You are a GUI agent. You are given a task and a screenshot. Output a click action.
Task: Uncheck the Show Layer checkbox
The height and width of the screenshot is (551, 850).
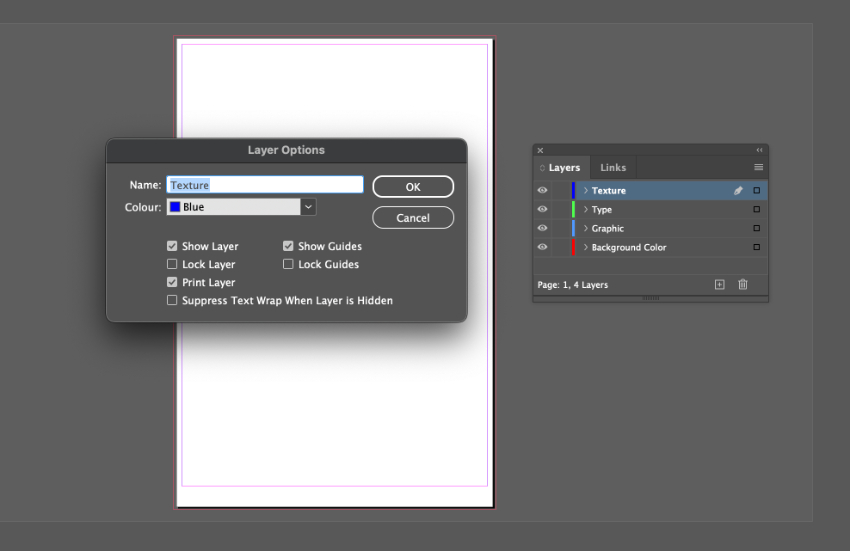coord(172,246)
